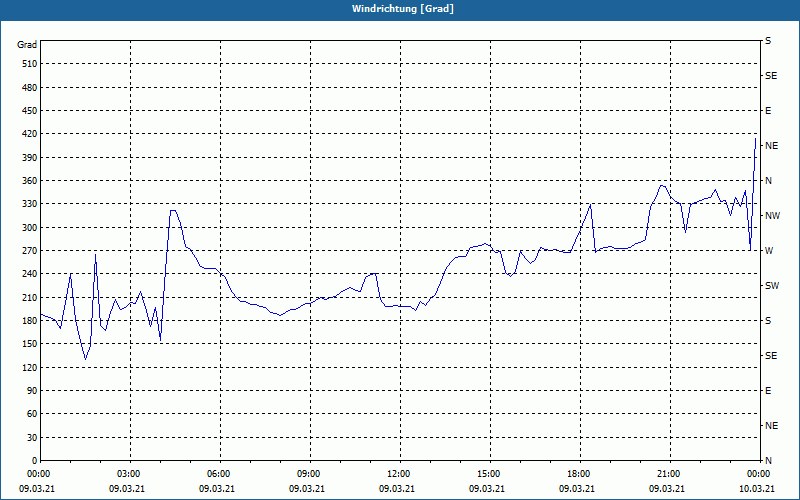
Task: Select the Grad unit label on y-axis
Action: (x=27, y=45)
